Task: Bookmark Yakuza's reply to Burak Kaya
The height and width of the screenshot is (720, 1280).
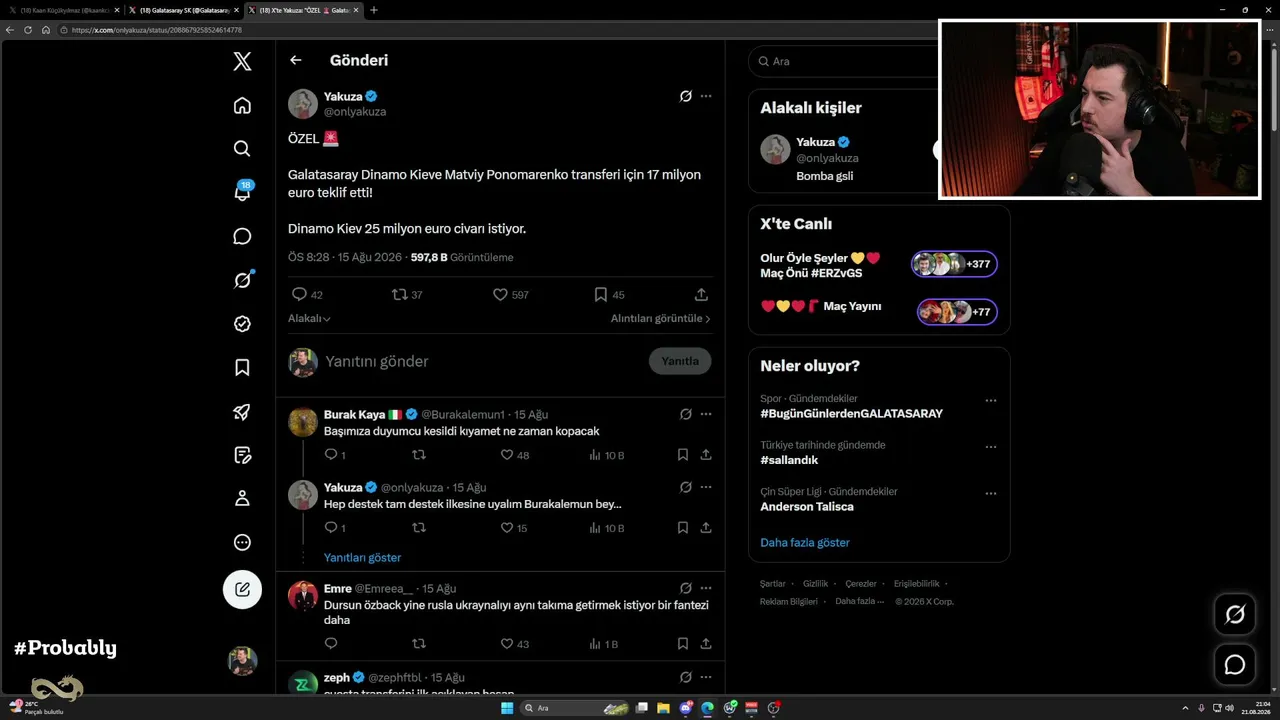Action: 683,528
